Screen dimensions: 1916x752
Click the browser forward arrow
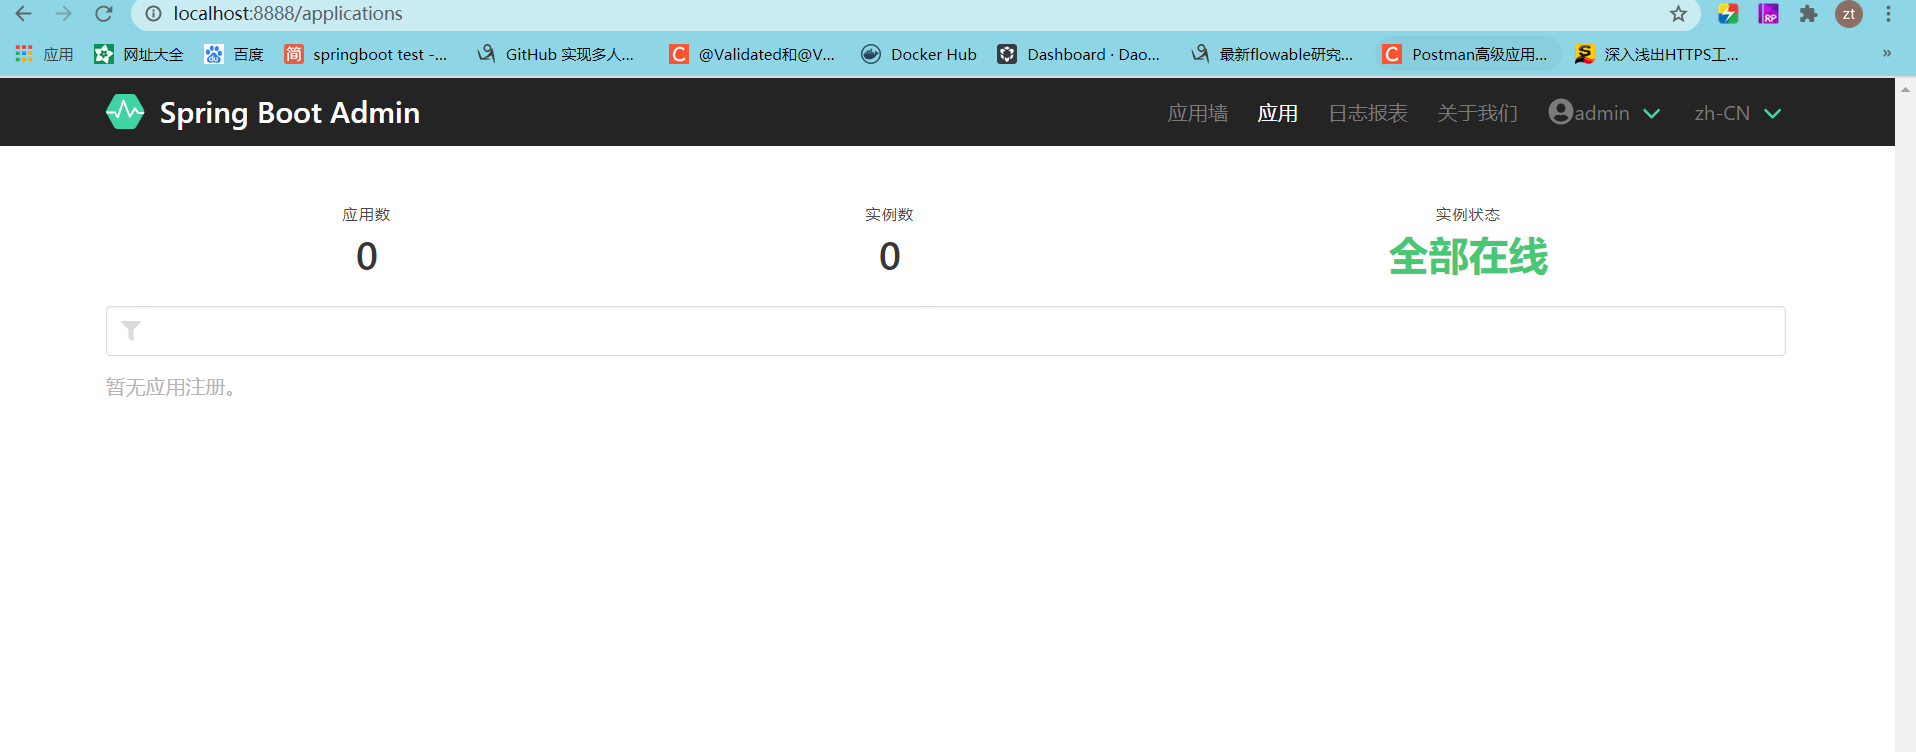tap(63, 14)
